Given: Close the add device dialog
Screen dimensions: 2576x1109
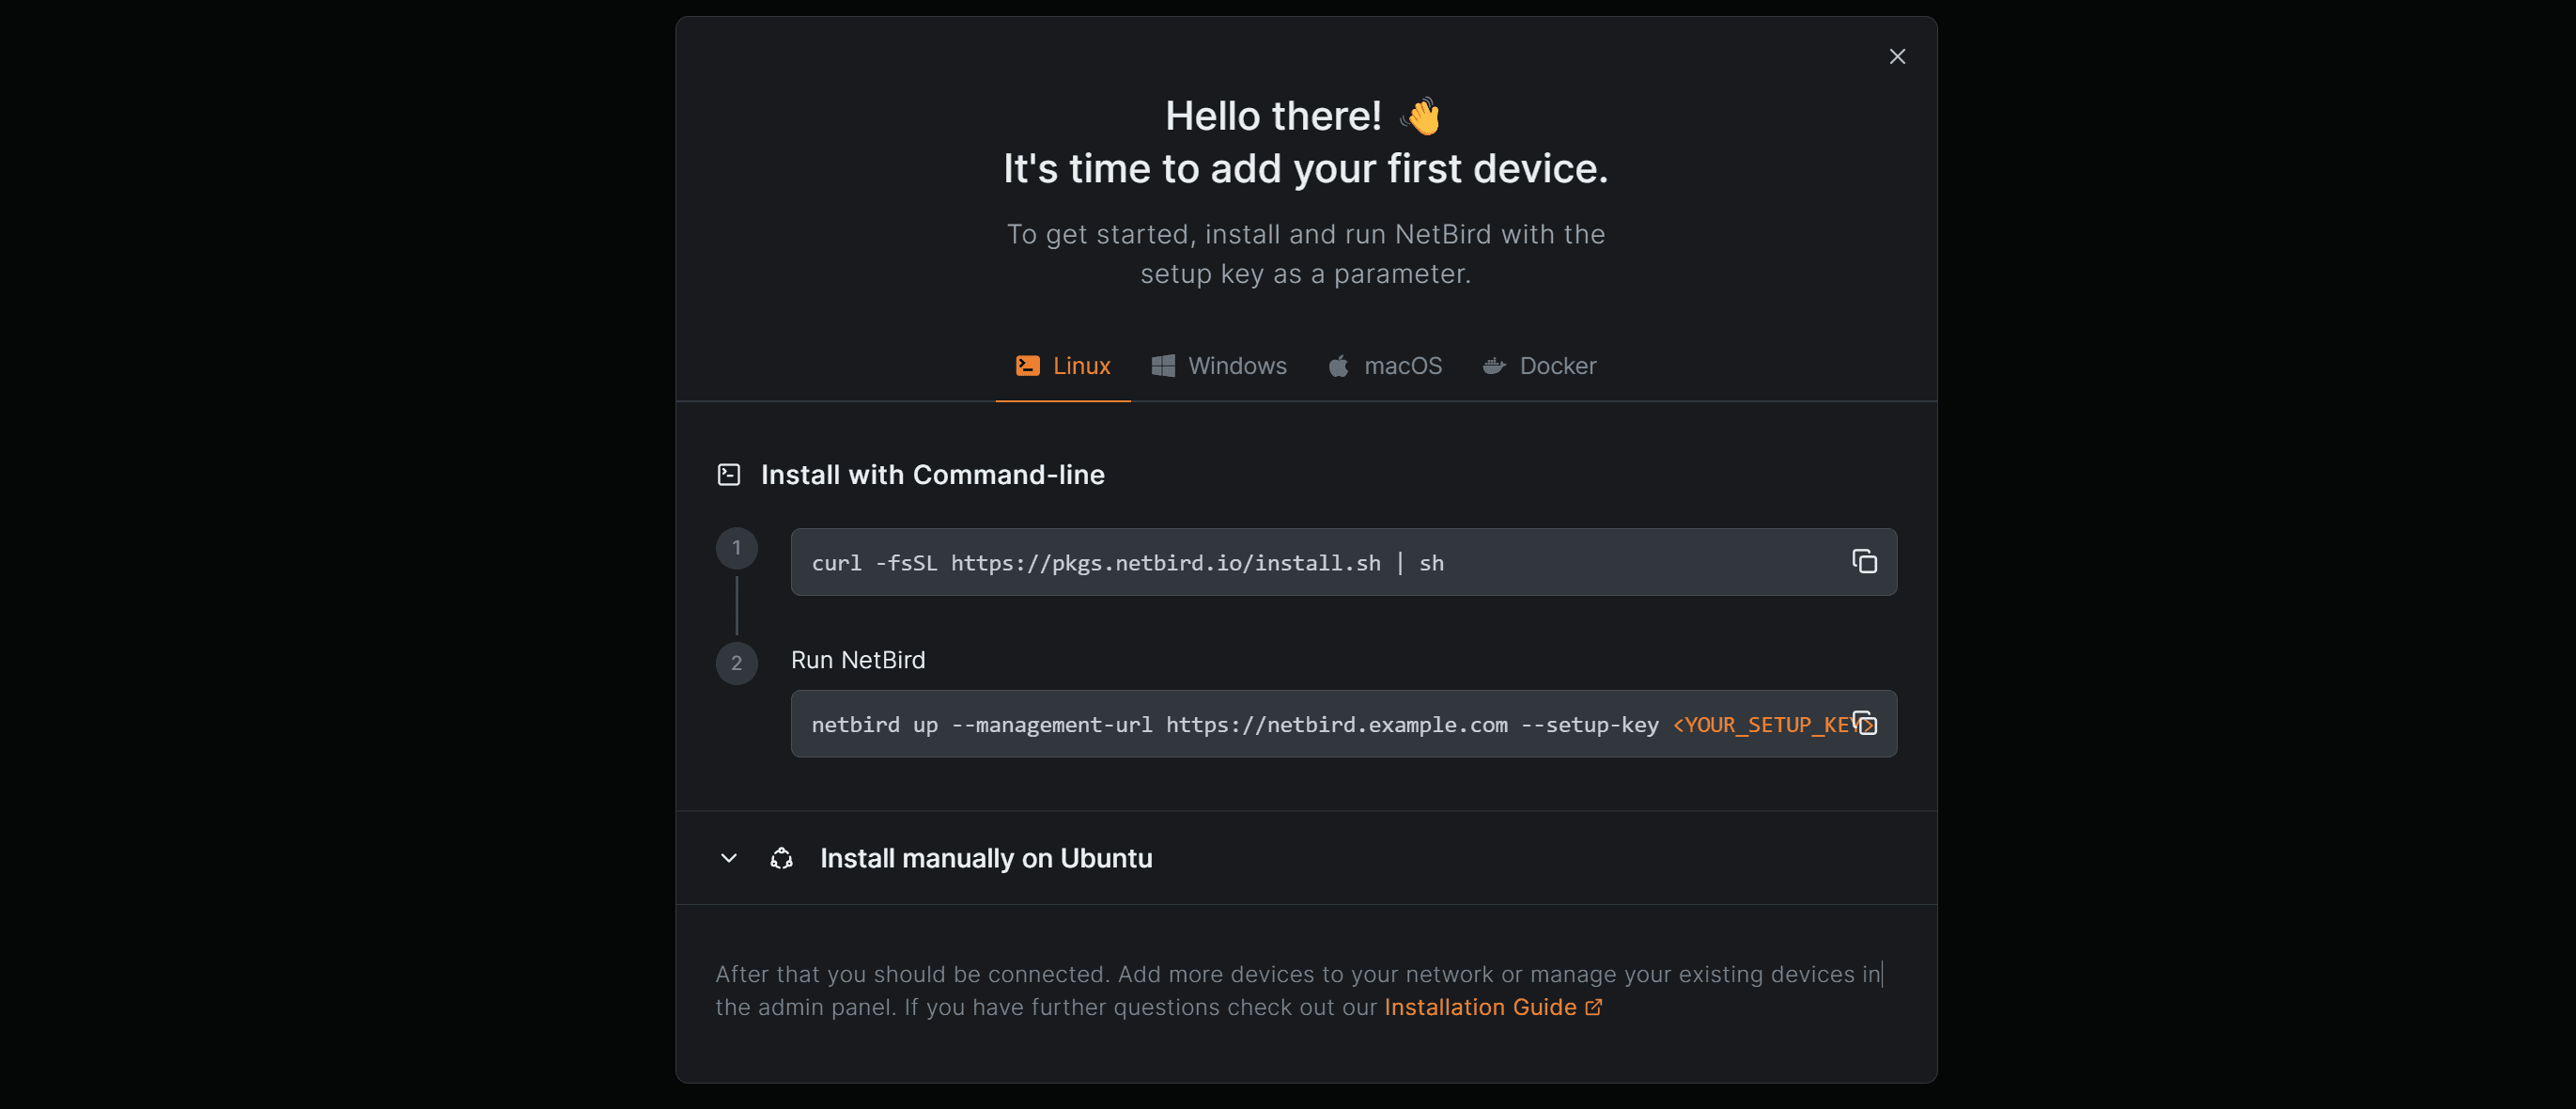Looking at the screenshot, I should point(1897,57).
